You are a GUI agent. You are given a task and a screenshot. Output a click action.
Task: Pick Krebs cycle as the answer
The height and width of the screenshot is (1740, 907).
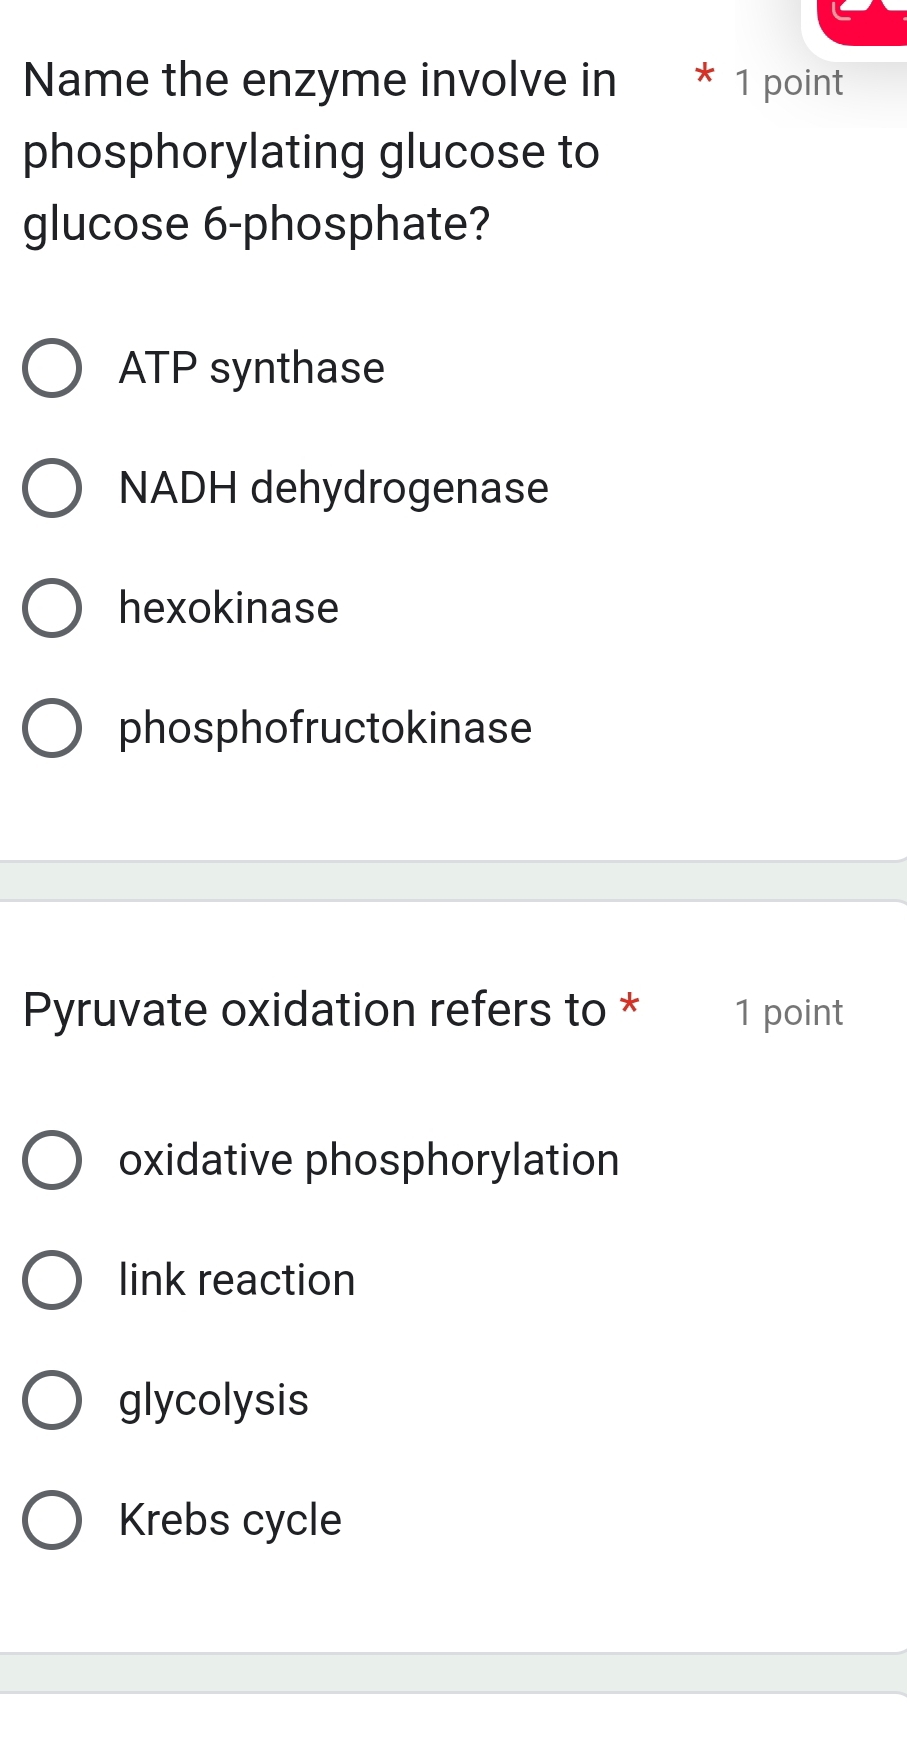pos(55,1521)
